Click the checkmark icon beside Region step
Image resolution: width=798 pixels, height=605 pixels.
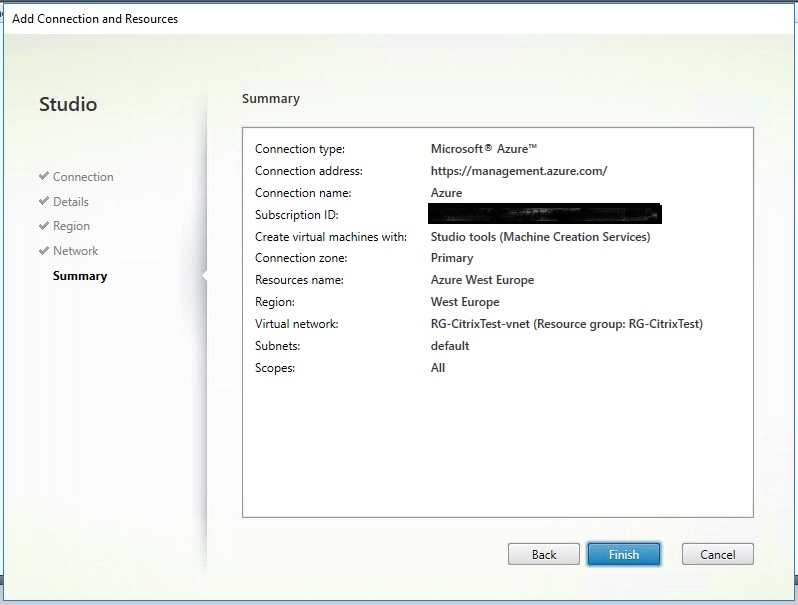click(44, 226)
